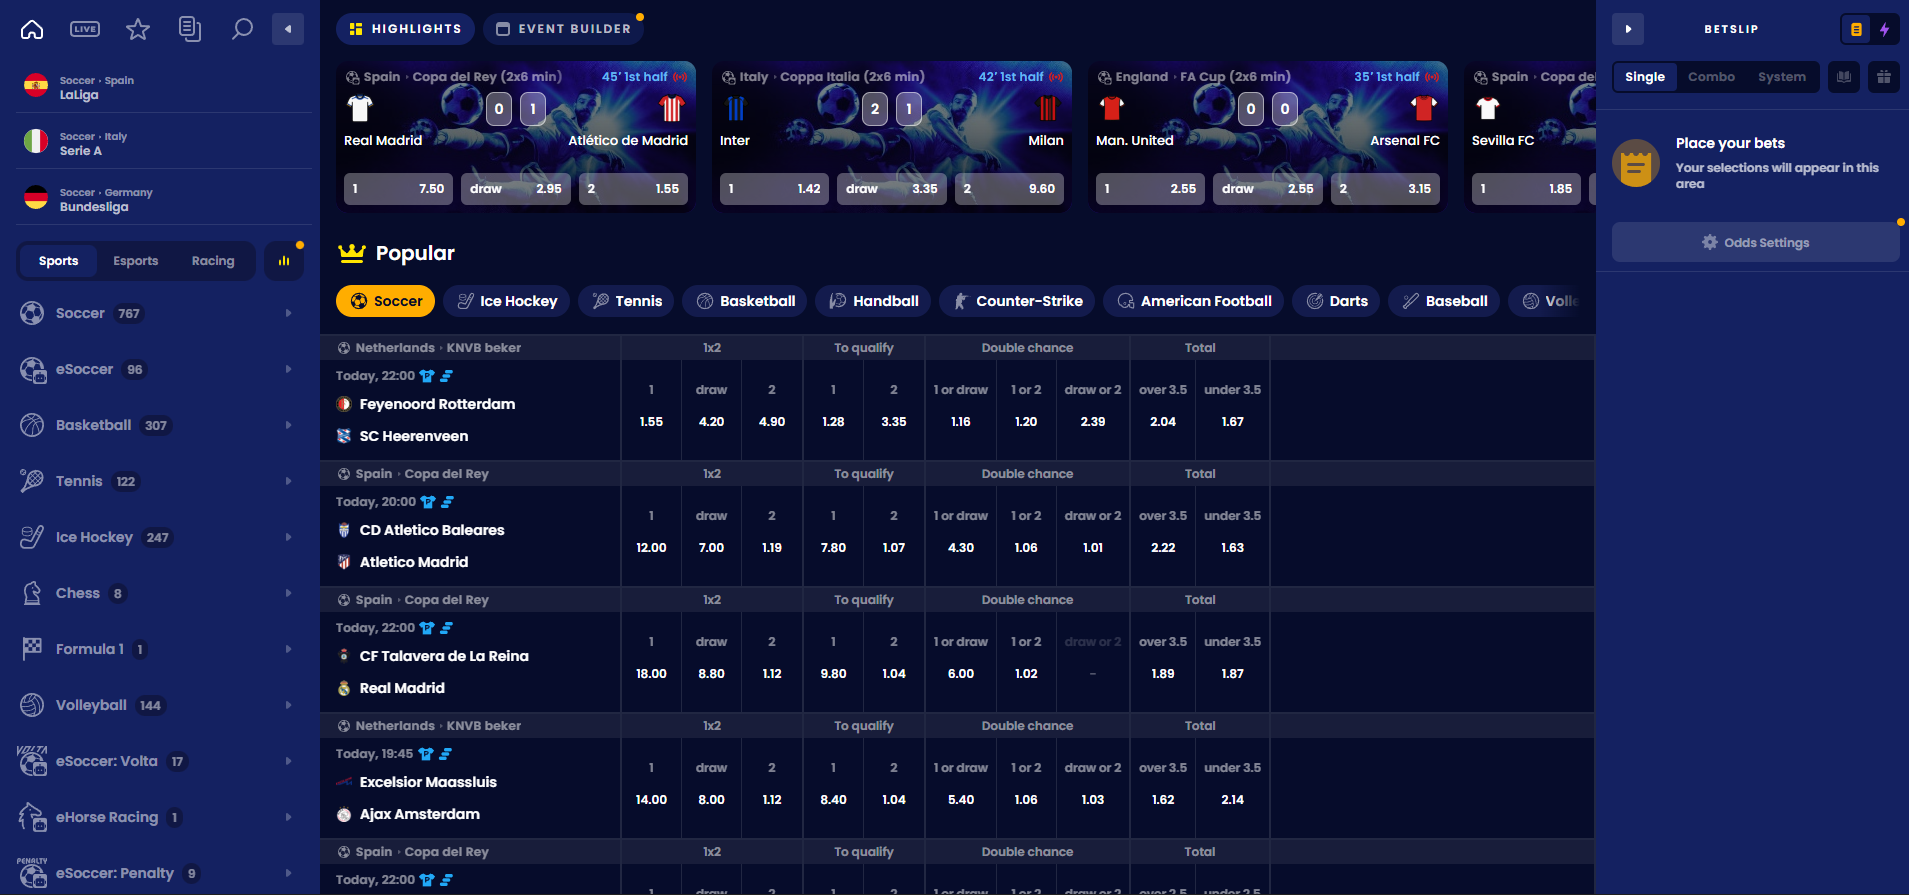Screen dimensions: 1909x895
Task: Go to the home page icon
Action: pyautogui.click(x=32, y=29)
